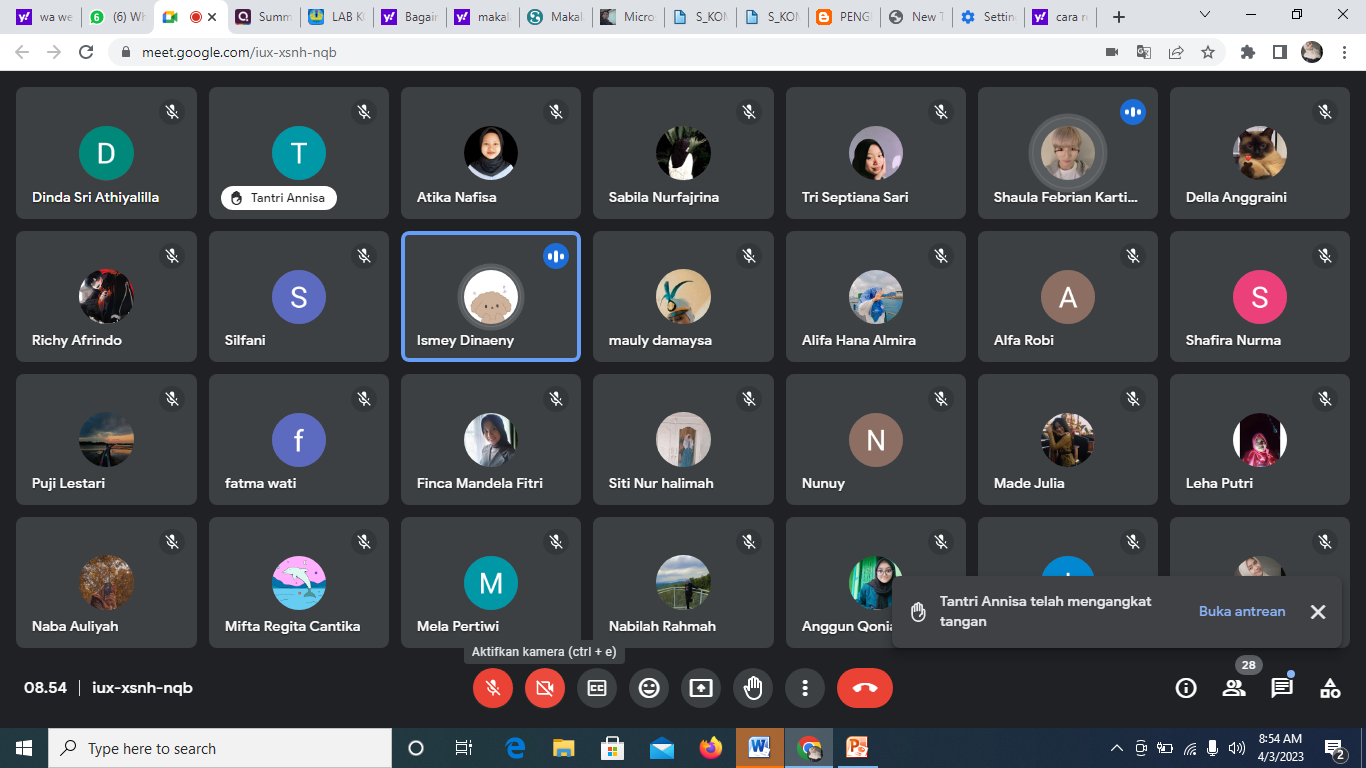Click the red leave call button
Image resolution: width=1366 pixels, height=768 pixels.
click(x=864, y=688)
